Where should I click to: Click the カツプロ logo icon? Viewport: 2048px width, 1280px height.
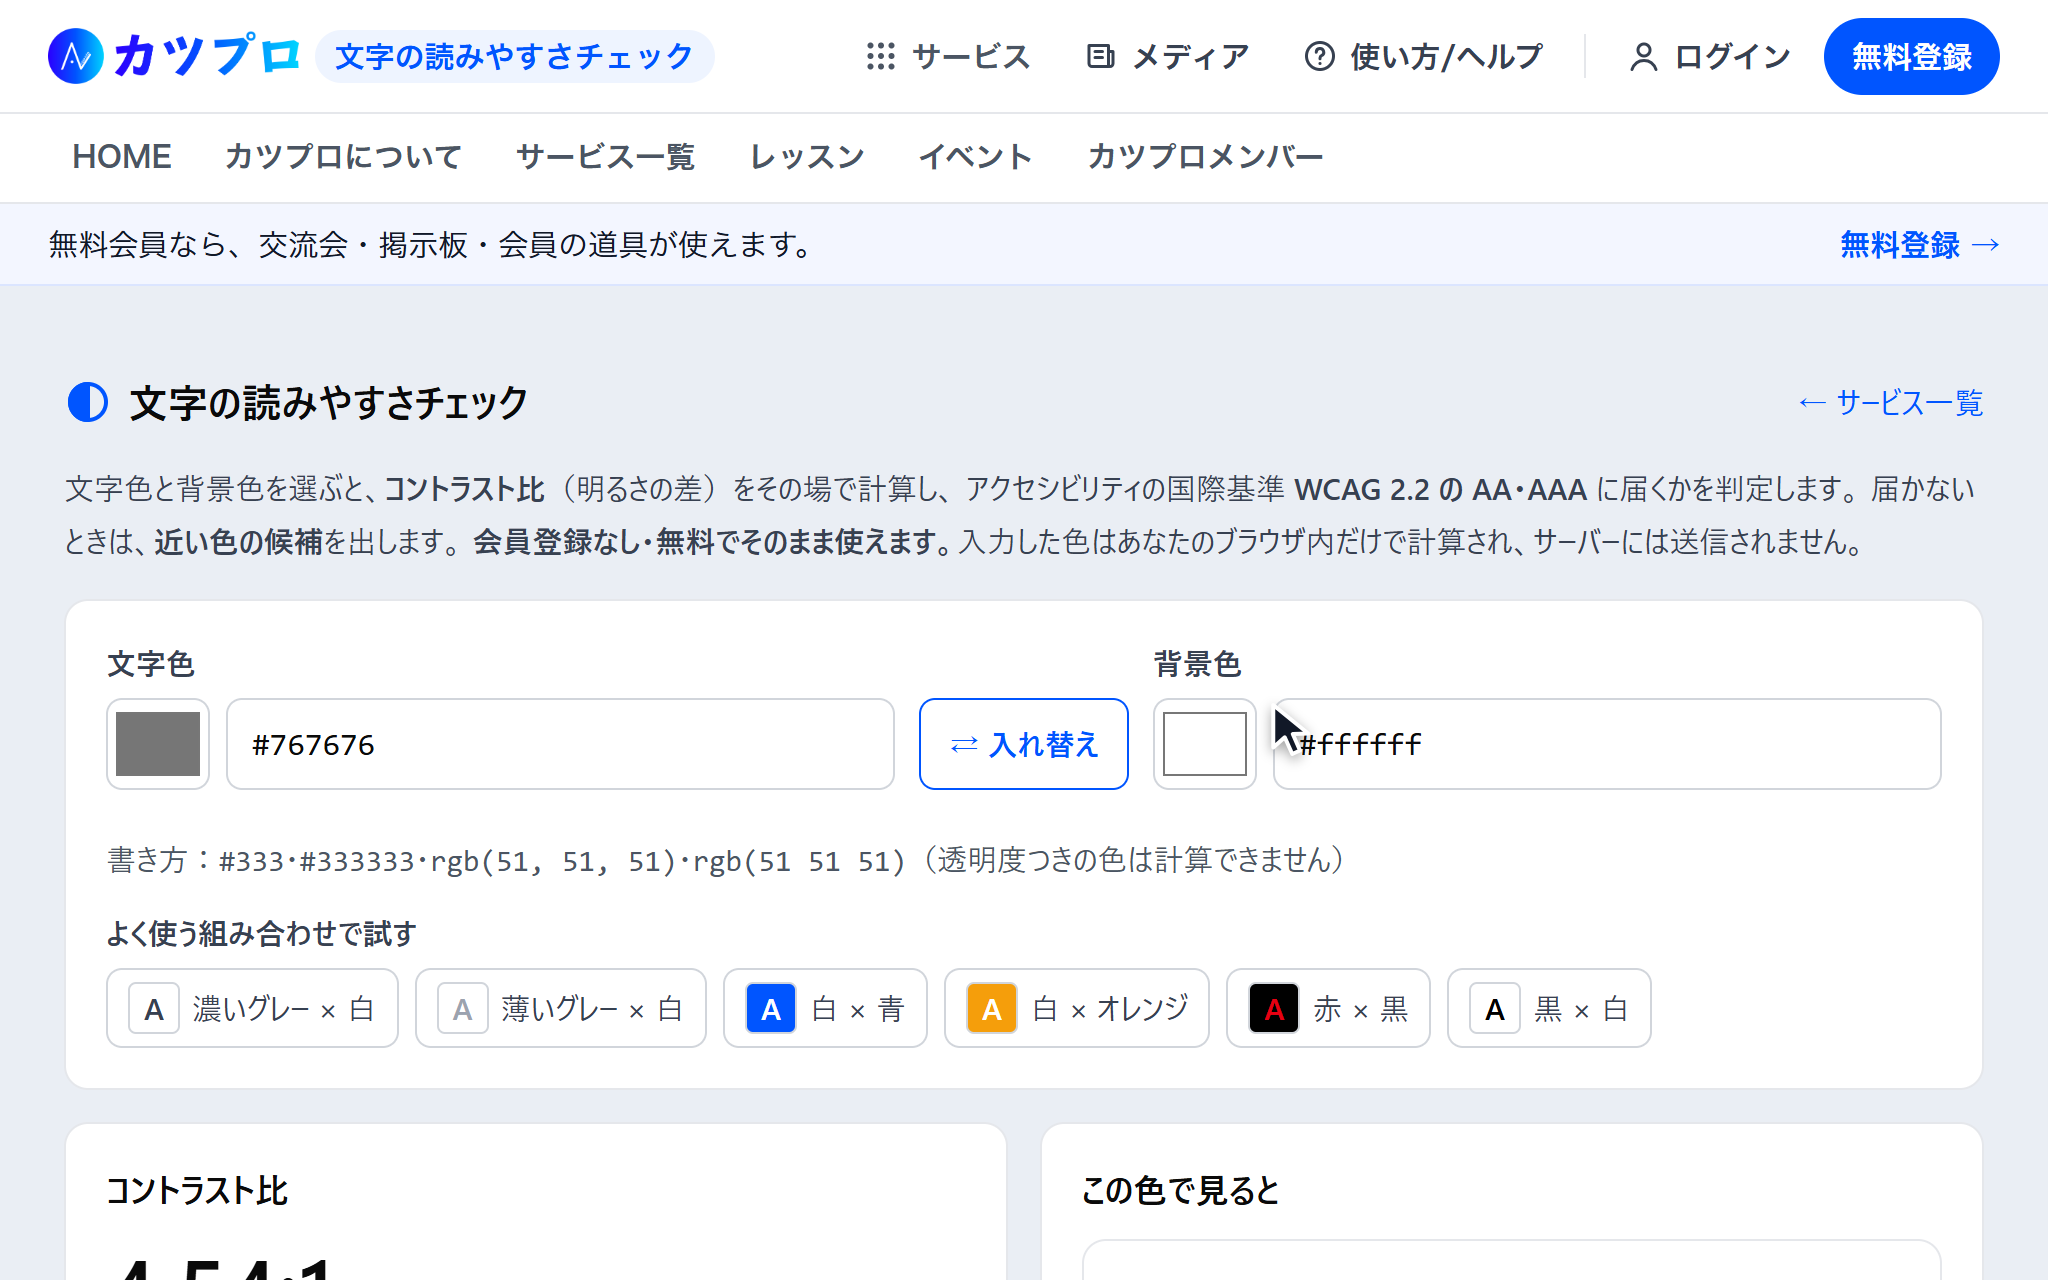pyautogui.click(x=76, y=56)
